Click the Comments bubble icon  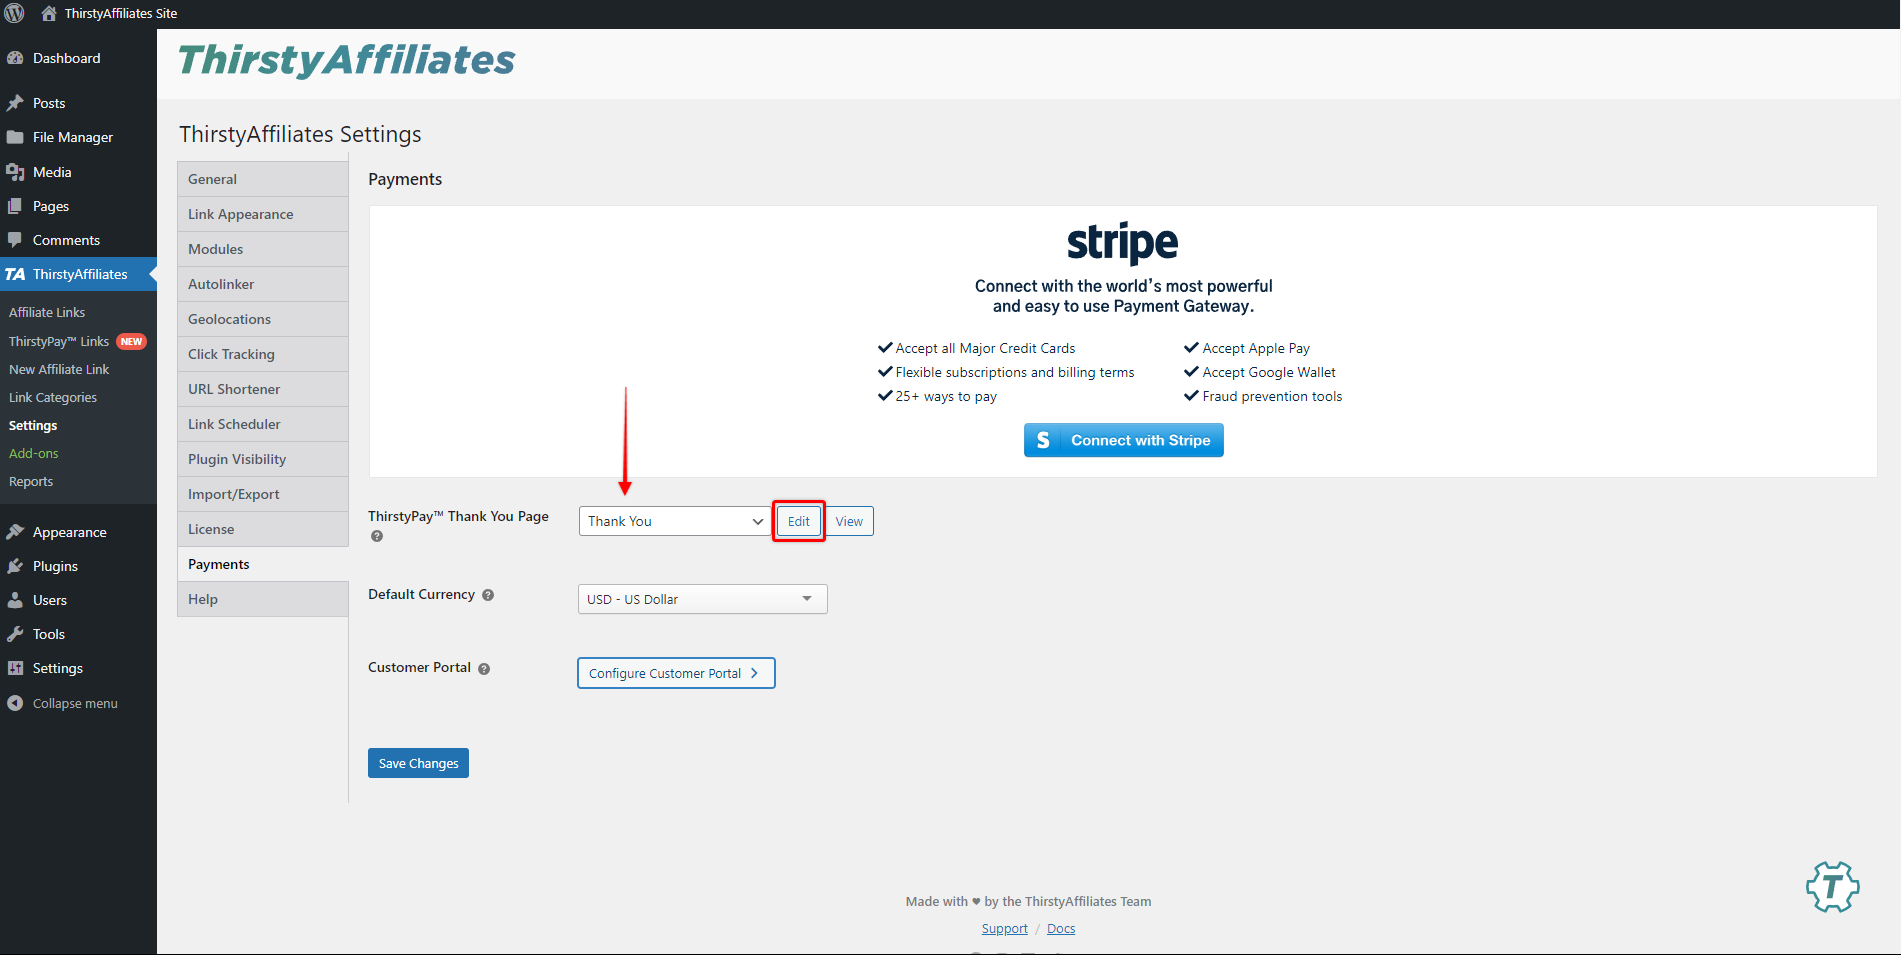pos(15,240)
